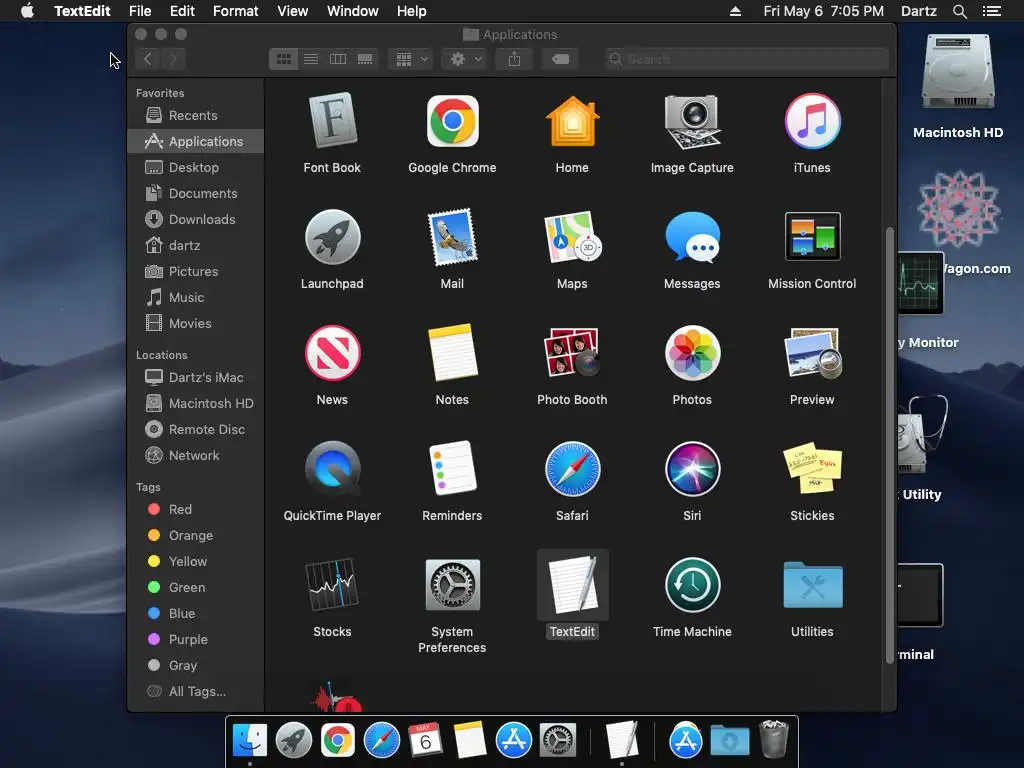The width and height of the screenshot is (1024, 768).
Task: Open the Format menu
Action: [236, 11]
